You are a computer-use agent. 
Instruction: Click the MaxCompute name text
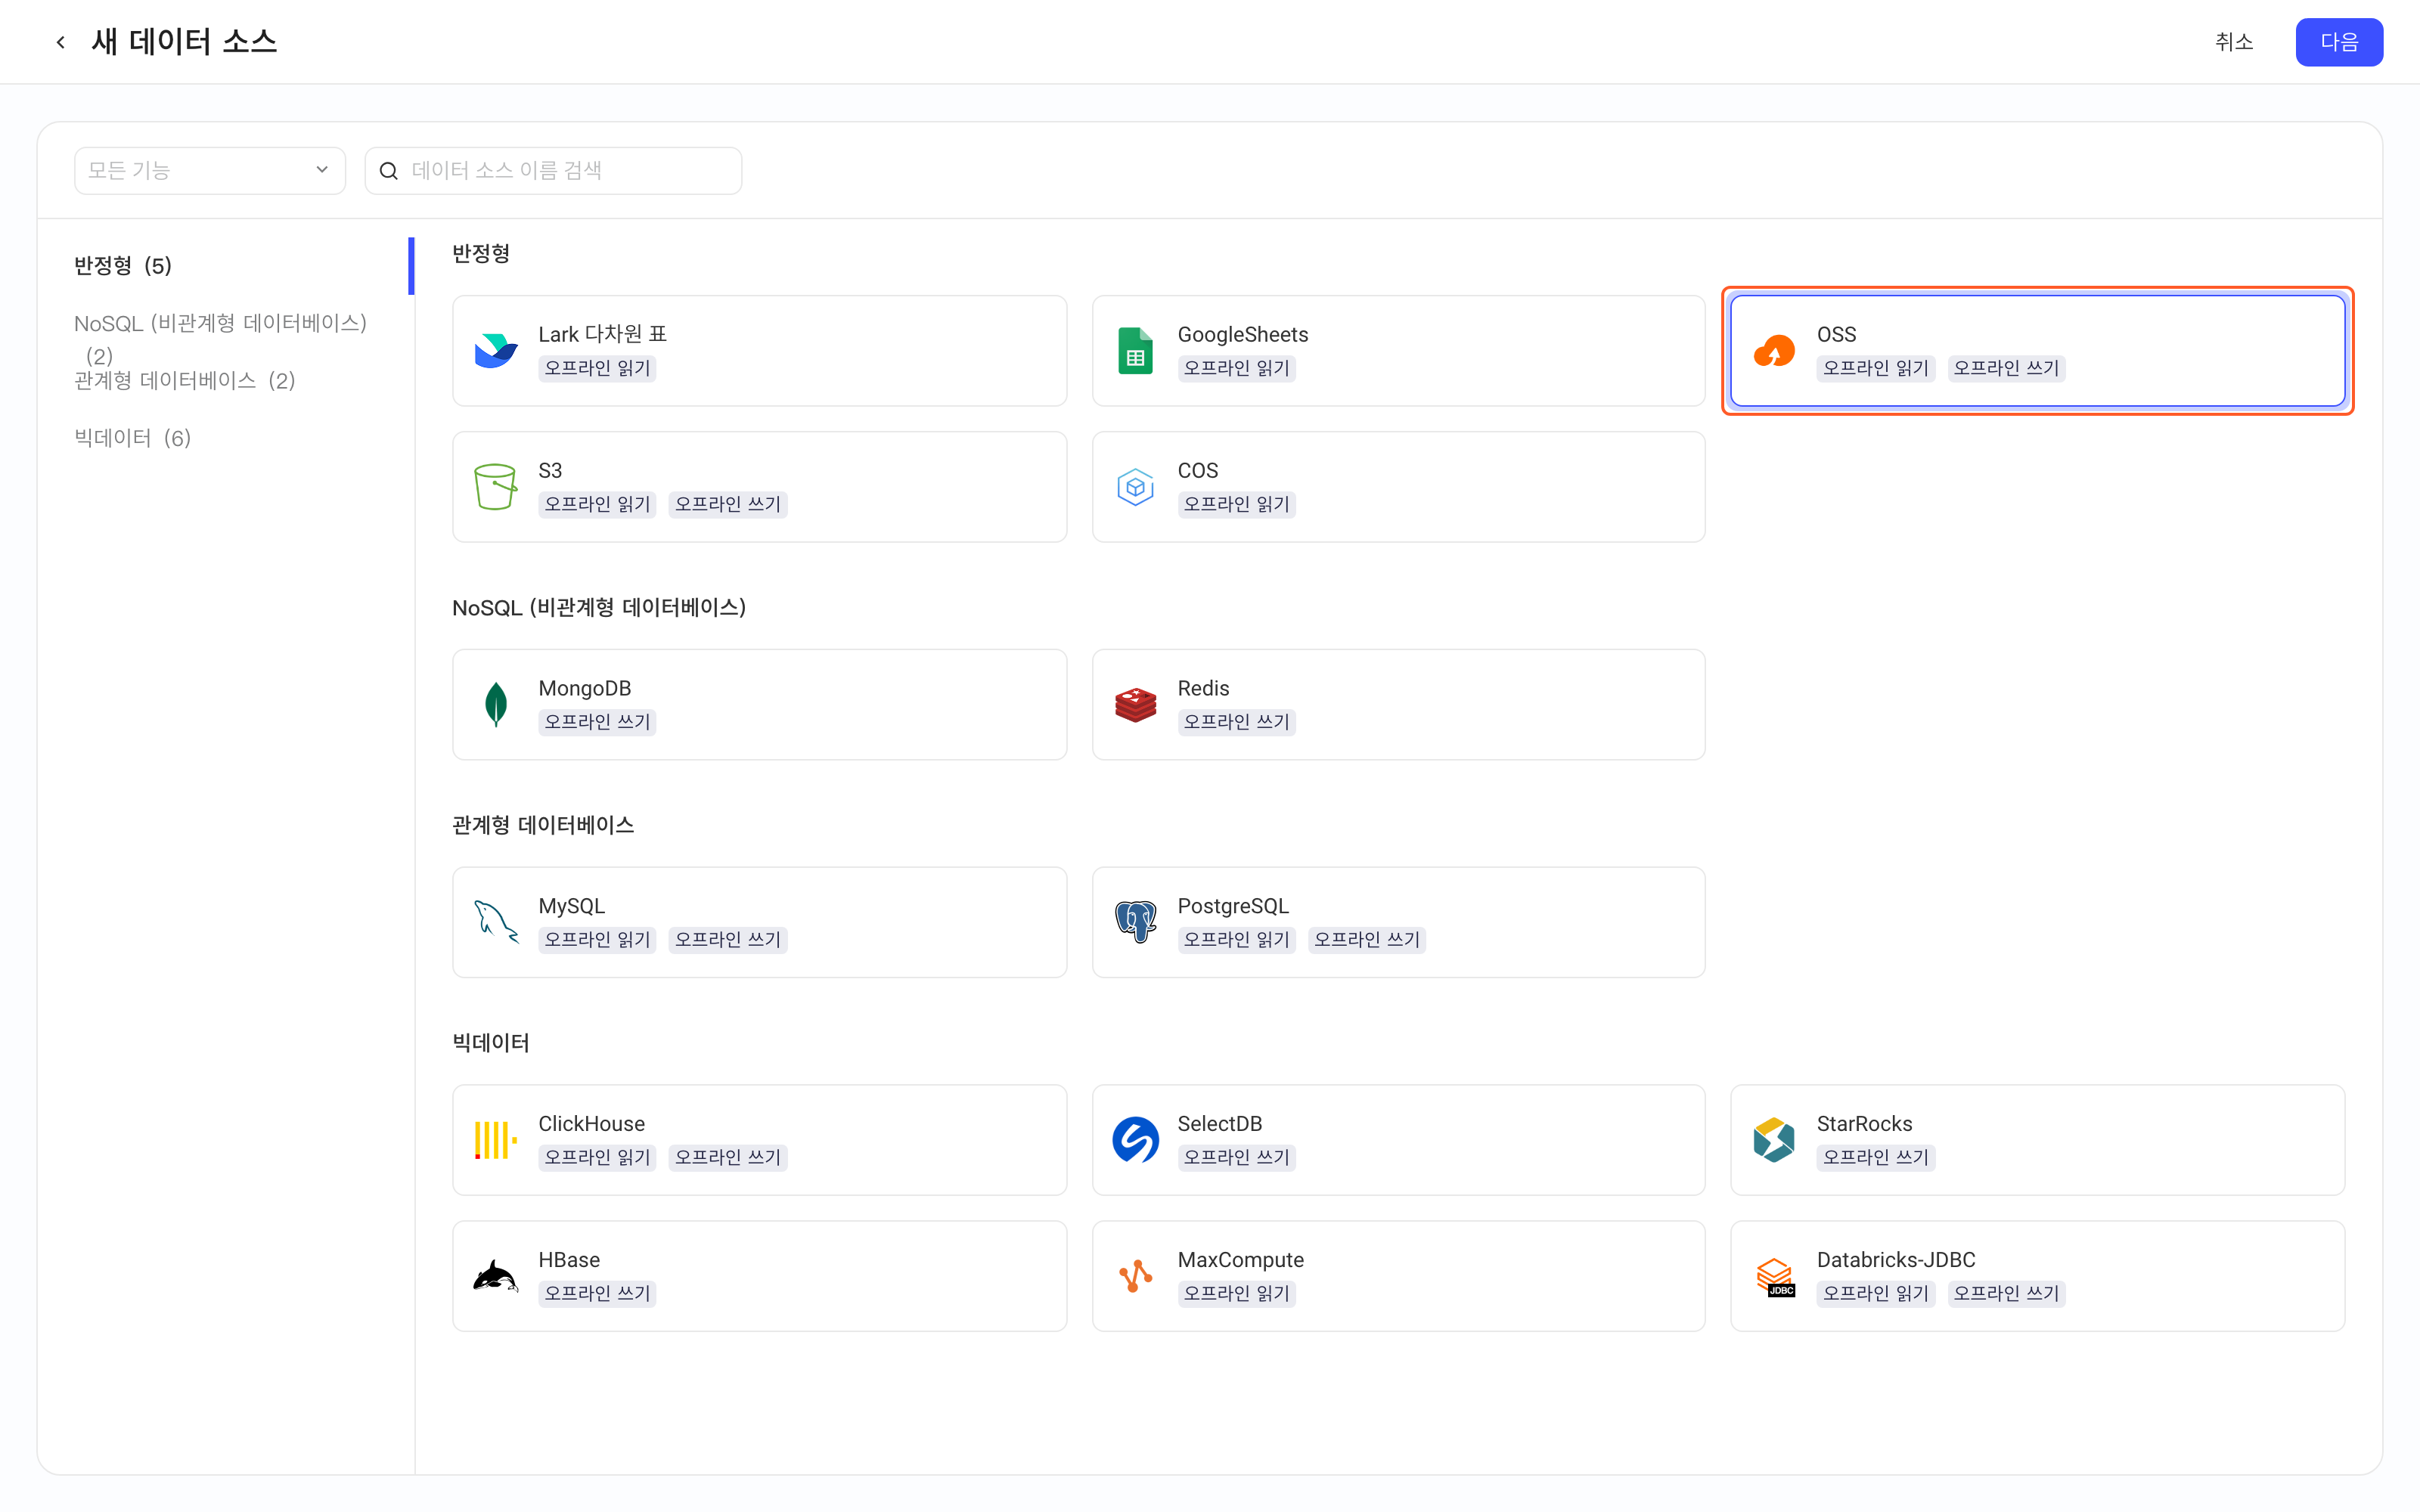coord(1241,1260)
